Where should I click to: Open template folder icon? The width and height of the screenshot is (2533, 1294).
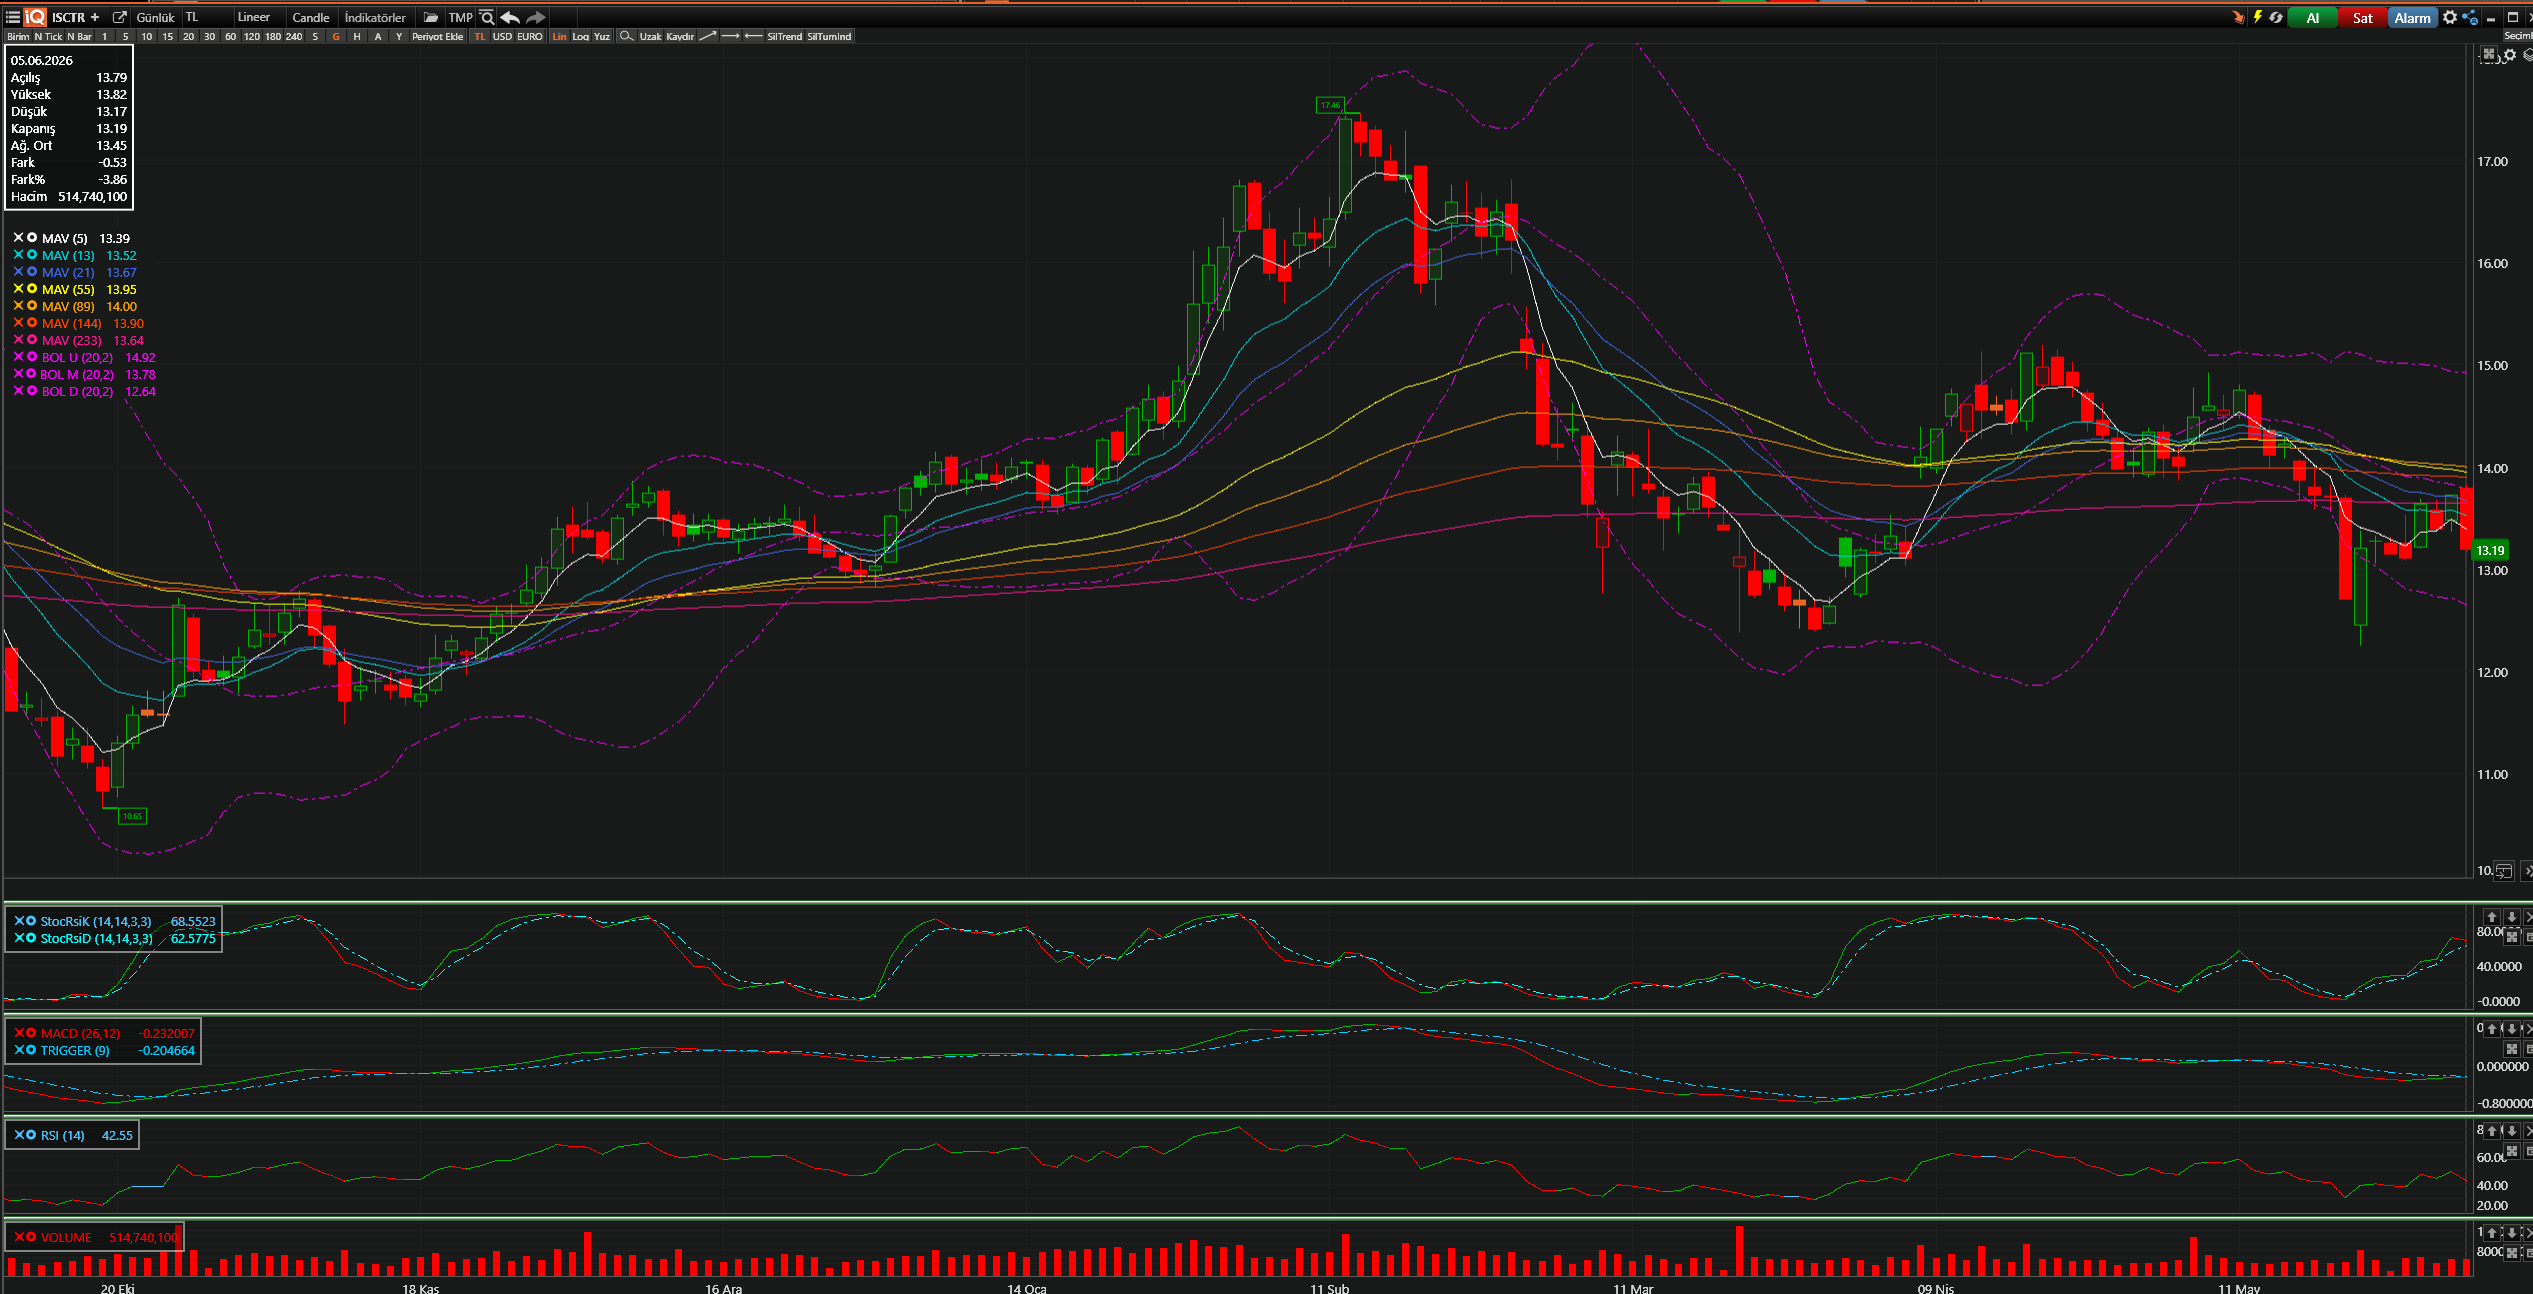pyautogui.click(x=430, y=17)
